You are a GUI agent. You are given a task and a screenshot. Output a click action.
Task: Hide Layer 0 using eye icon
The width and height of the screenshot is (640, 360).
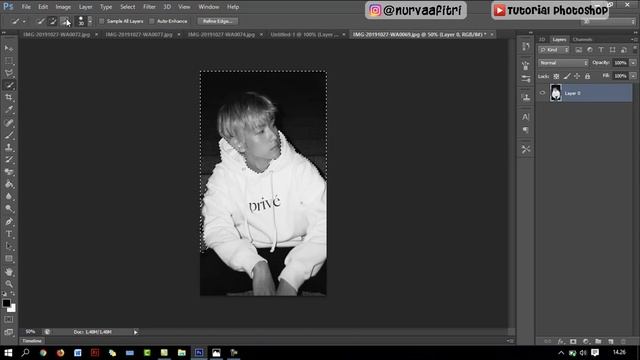pos(542,93)
